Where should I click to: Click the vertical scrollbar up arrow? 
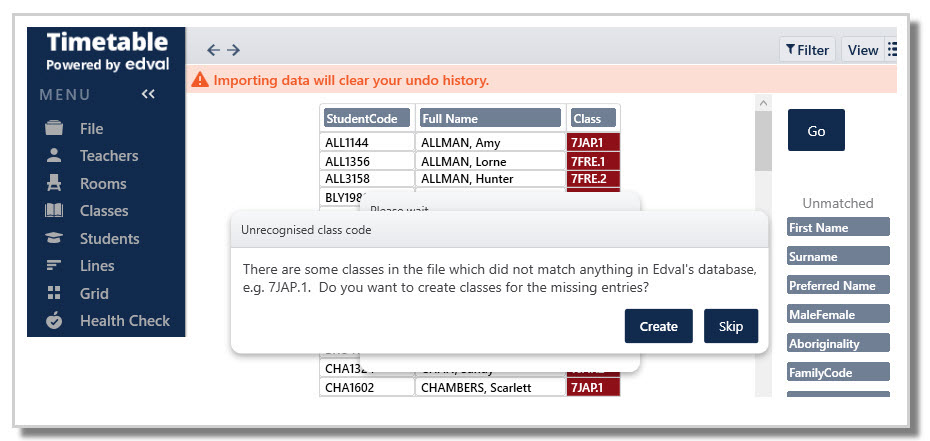[x=763, y=103]
